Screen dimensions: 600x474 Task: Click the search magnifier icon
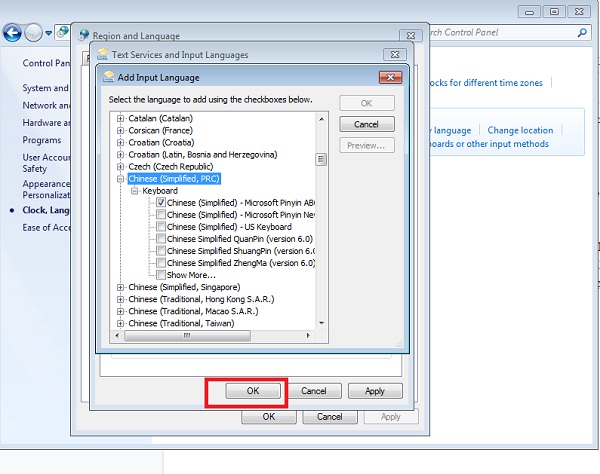point(582,33)
